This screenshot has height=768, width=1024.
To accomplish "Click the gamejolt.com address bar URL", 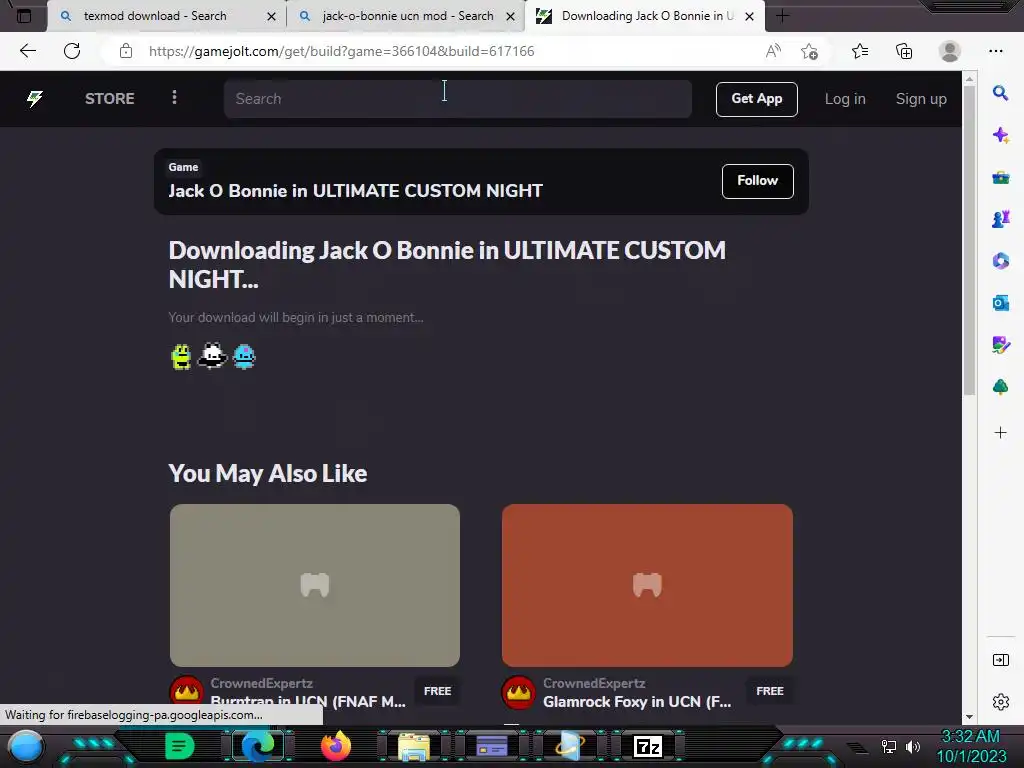I will 342,51.
